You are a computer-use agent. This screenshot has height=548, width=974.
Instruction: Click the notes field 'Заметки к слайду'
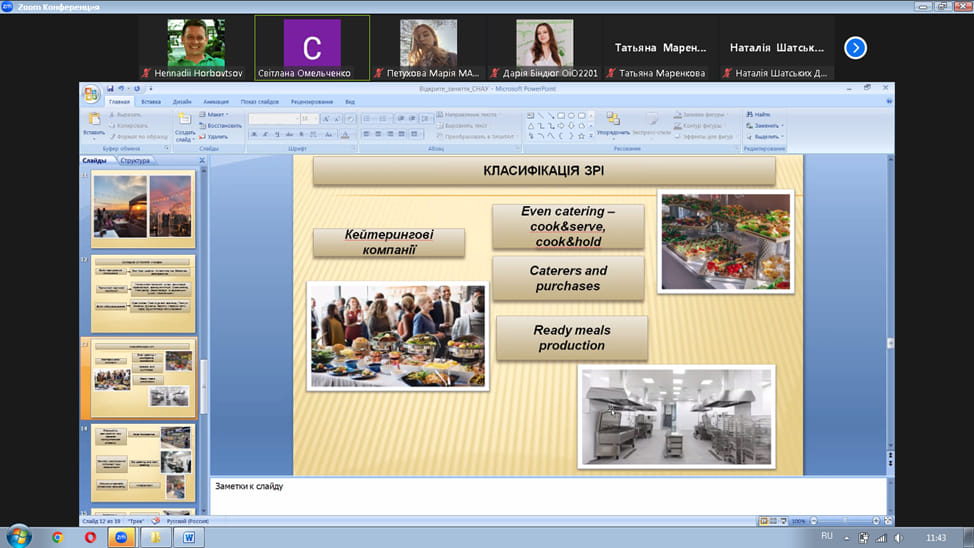click(x=548, y=494)
